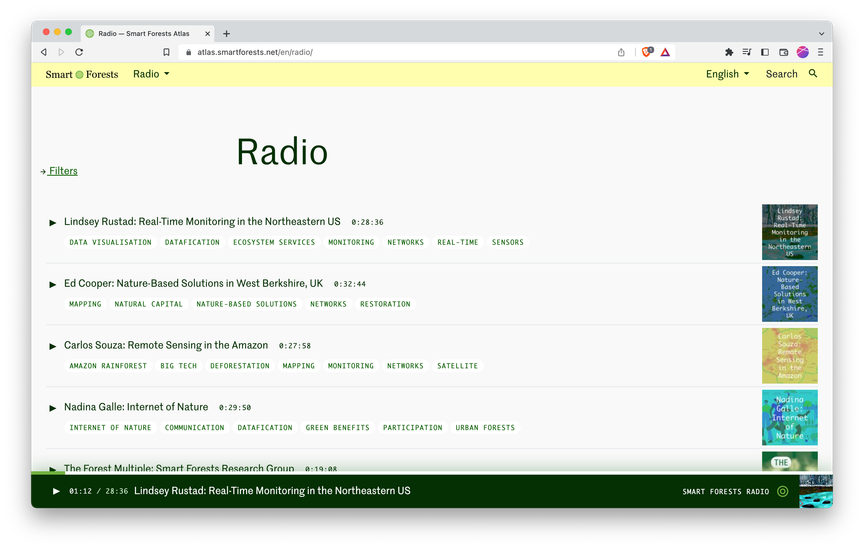Select the INTERNET OF NATURE tag
Screen dimensions: 864x549
coord(110,427)
